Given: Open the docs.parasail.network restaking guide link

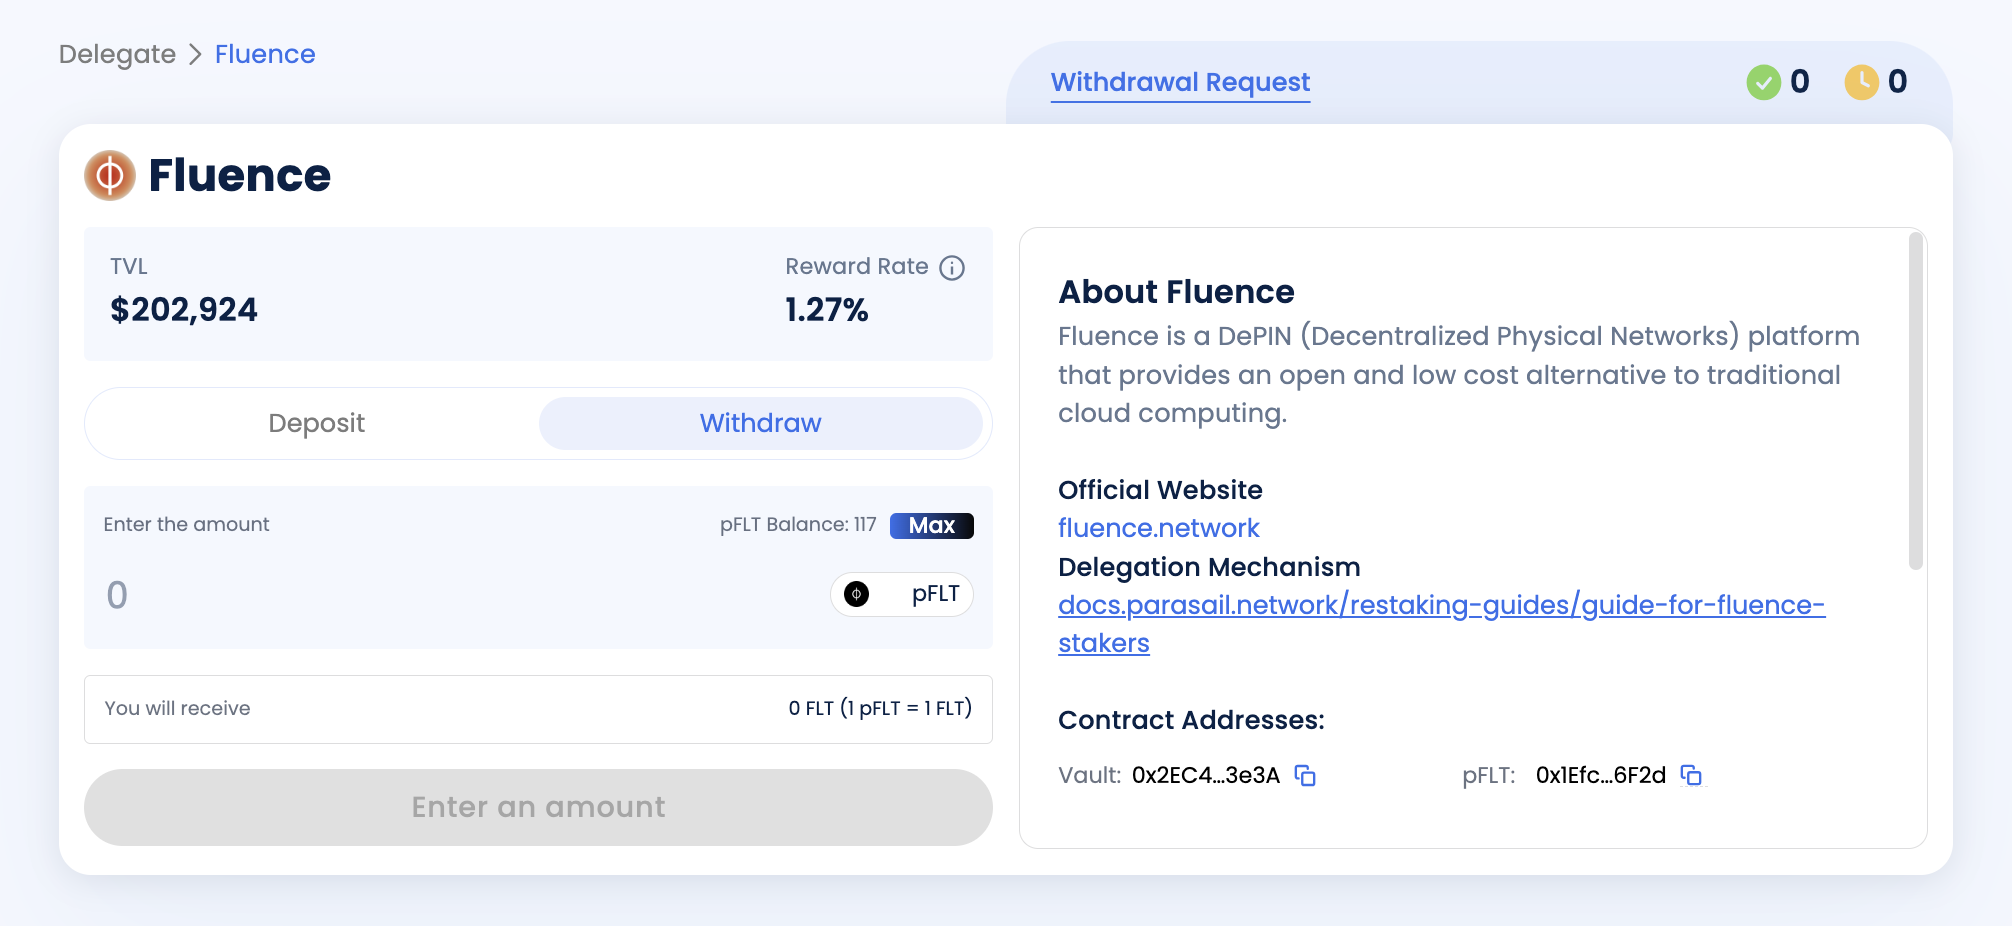Looking at the screenshot, I should pyautogui.click(x=1441, y=624).
